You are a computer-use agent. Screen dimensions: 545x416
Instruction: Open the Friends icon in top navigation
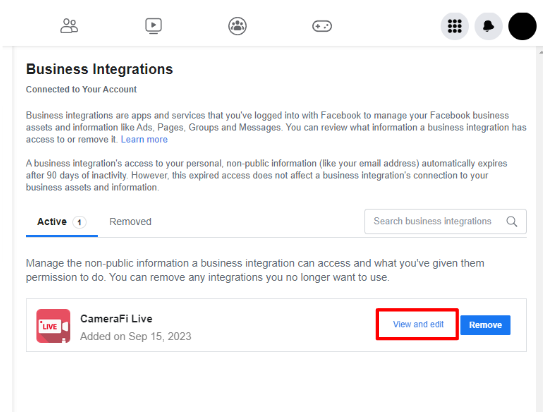point(69,26)
